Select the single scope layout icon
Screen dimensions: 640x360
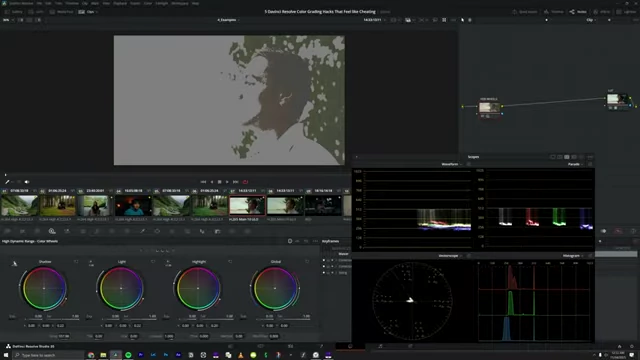tap(553, 157)
